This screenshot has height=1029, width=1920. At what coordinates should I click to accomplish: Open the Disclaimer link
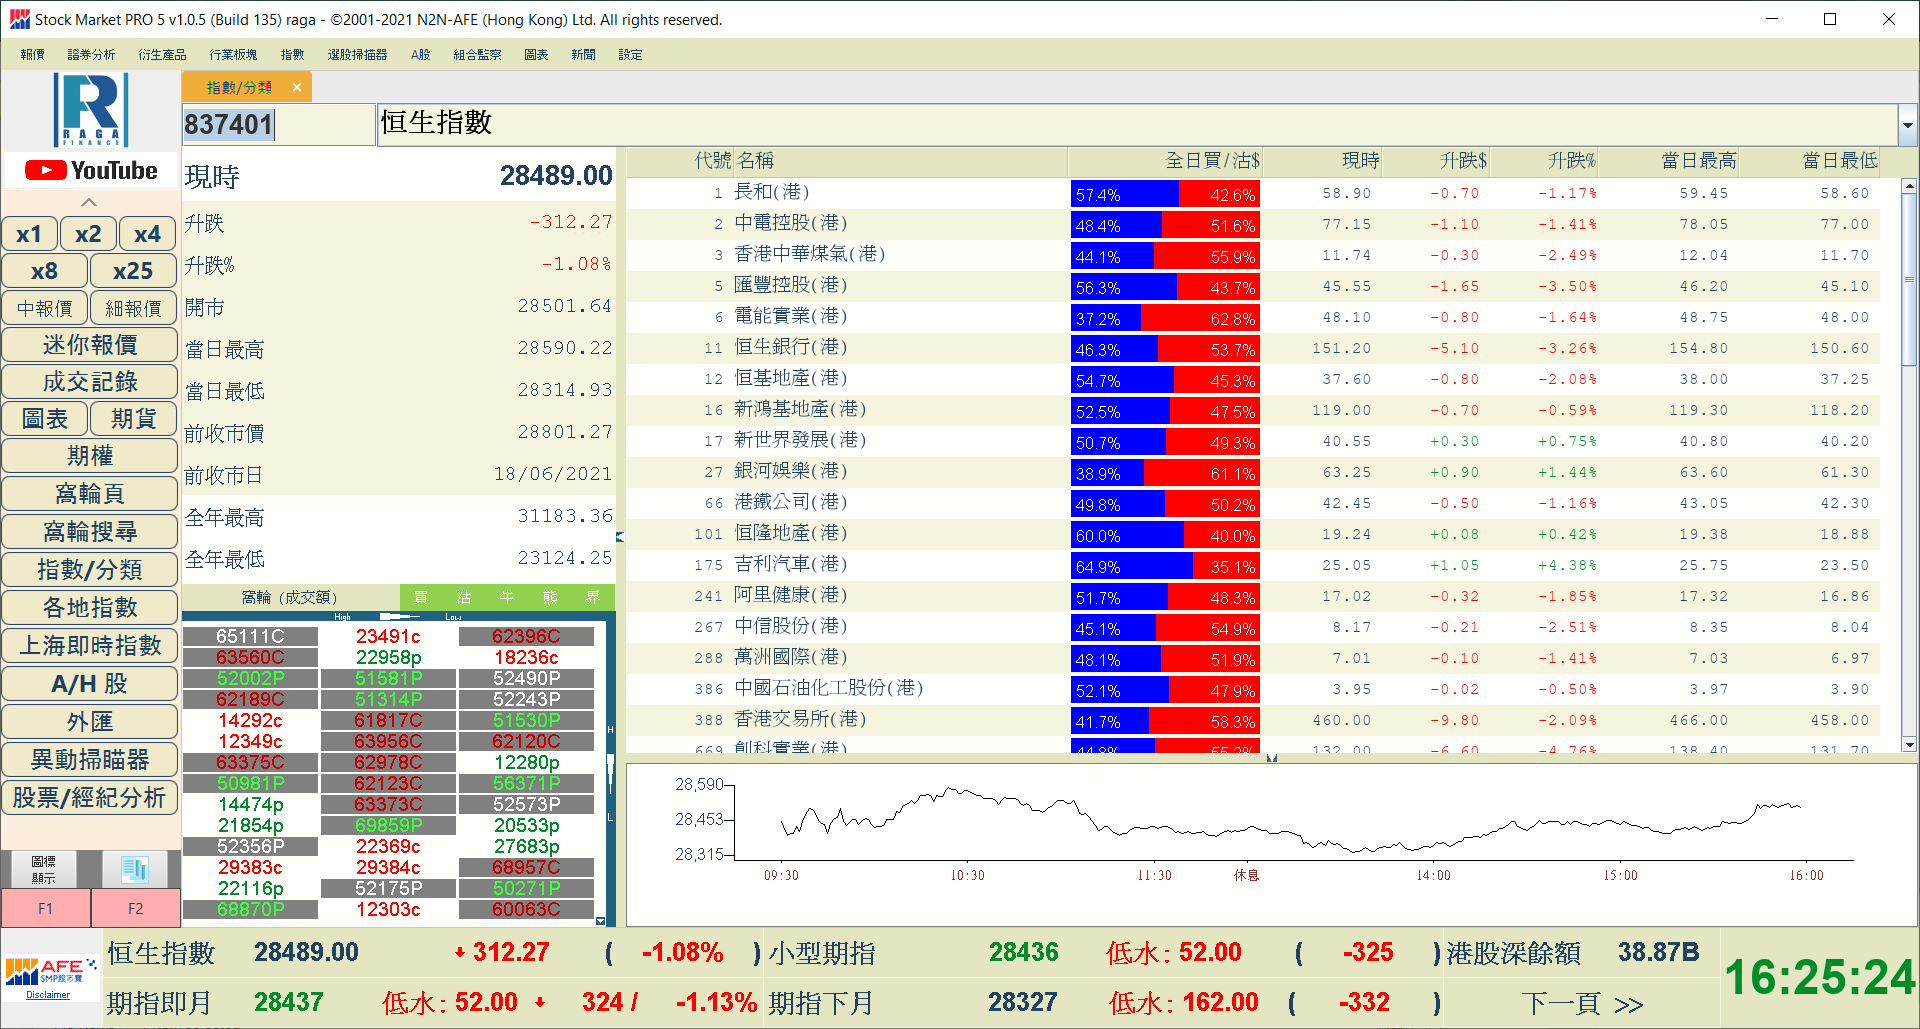pos(48,995)
